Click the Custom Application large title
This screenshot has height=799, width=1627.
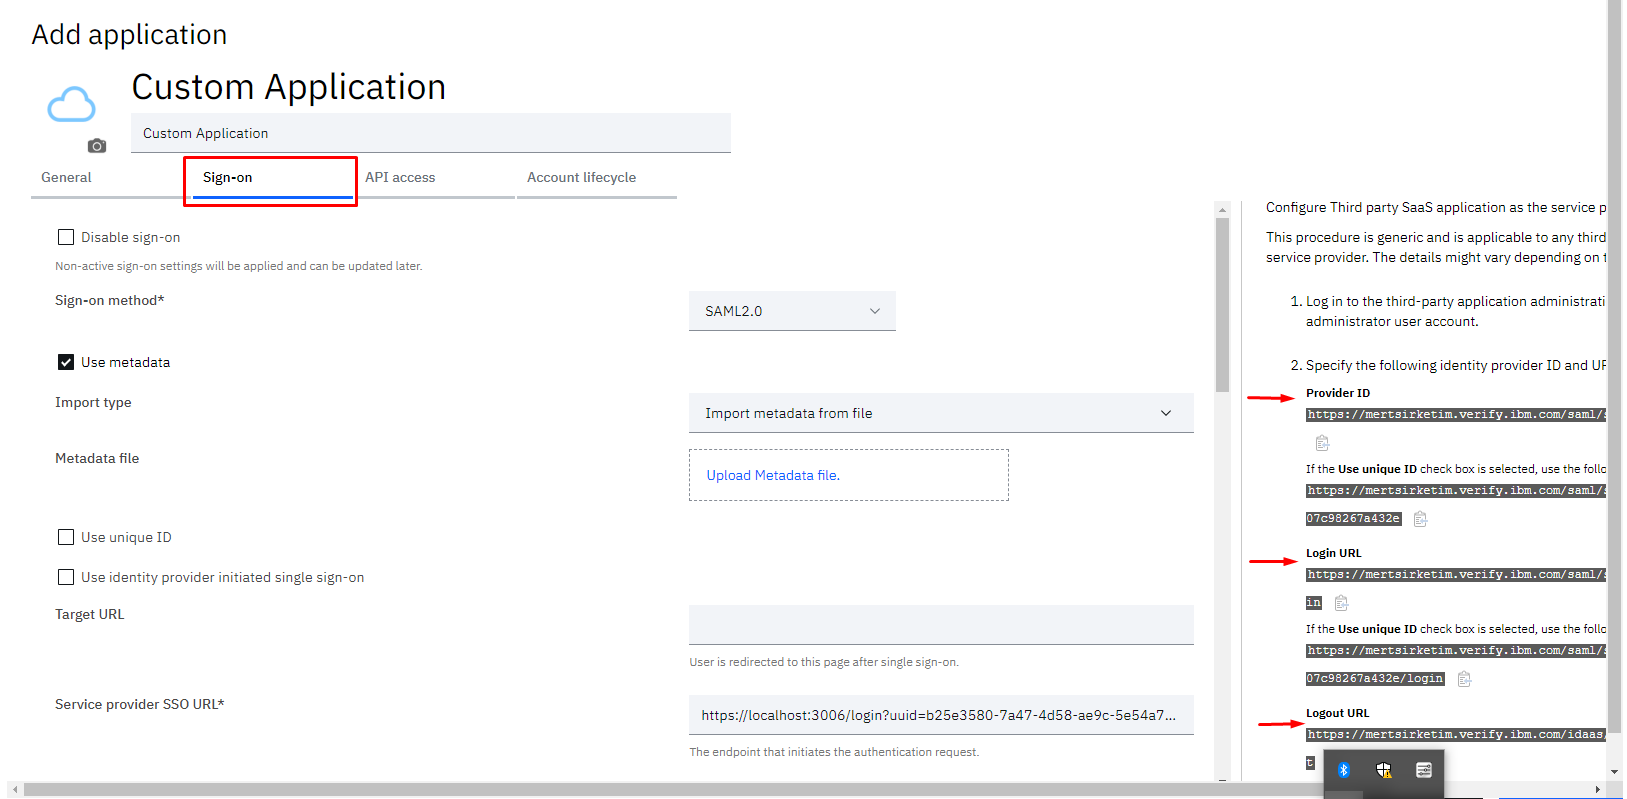tap(289, 87)
